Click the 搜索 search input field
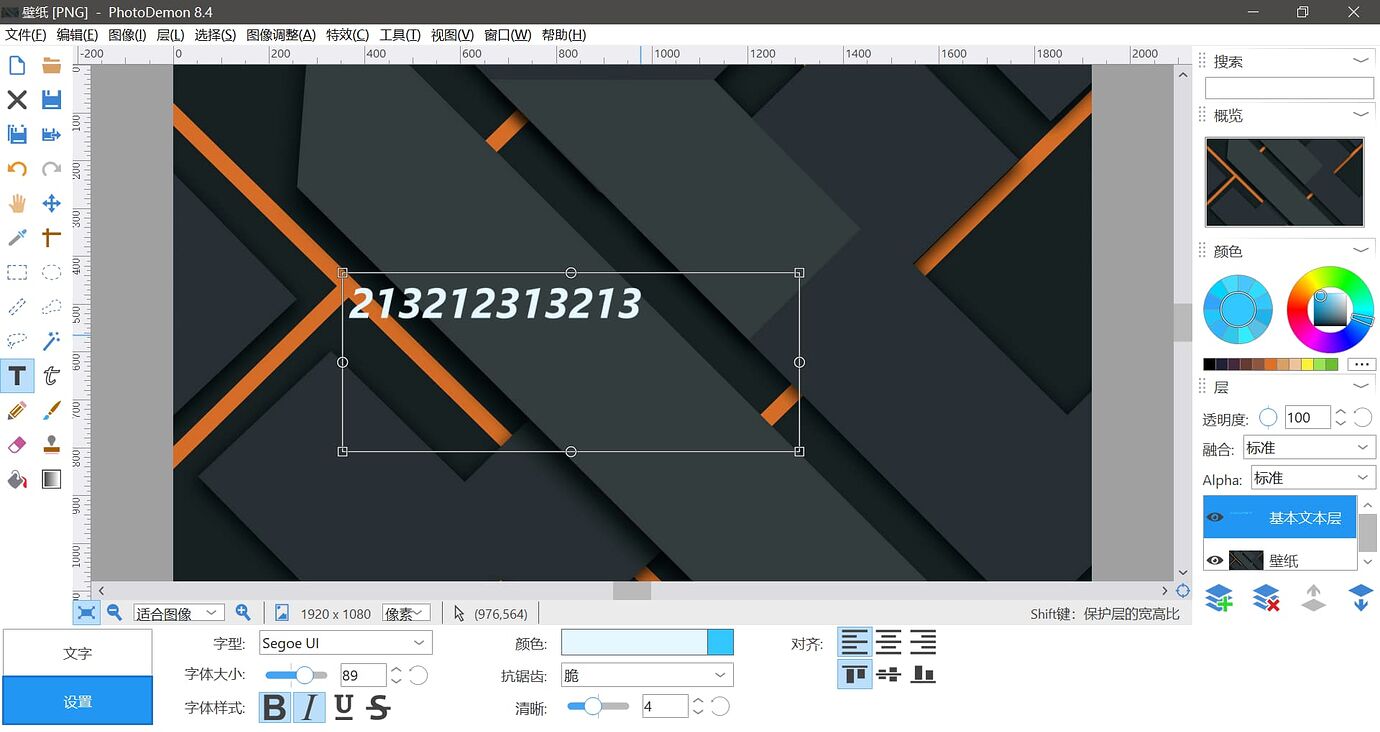 point(1289,88)
